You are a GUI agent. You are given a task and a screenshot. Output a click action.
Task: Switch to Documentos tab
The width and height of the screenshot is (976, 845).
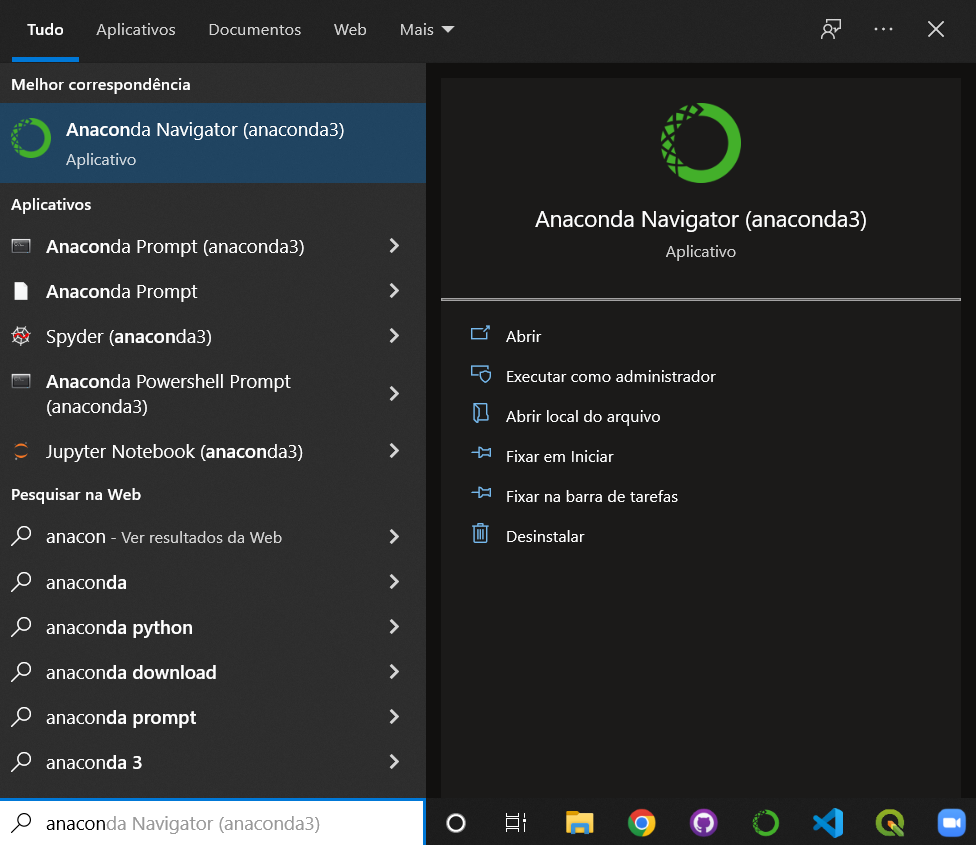pyautogui.click(x=255, y=29)
